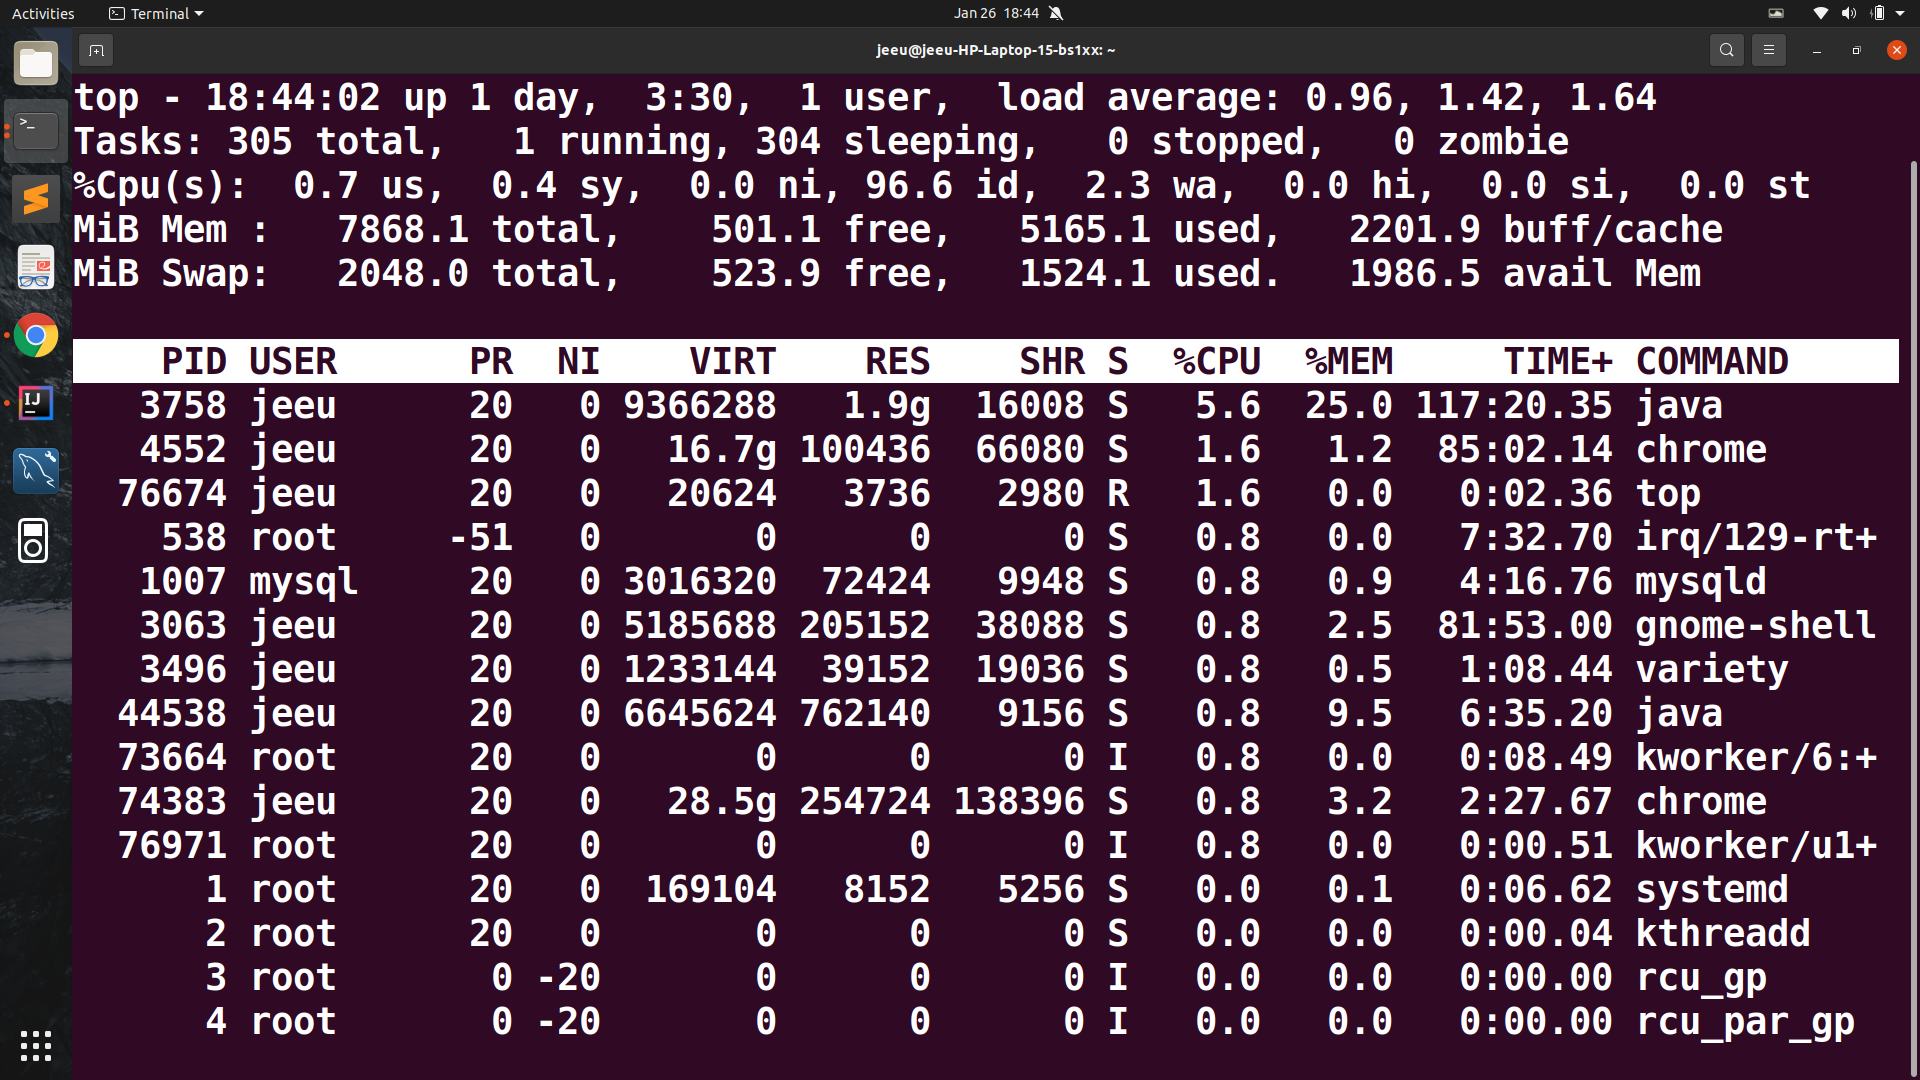1920x1080 pixels.
Task: Open the calendar via Jan 26 18:44
Action: click(995, 13)
